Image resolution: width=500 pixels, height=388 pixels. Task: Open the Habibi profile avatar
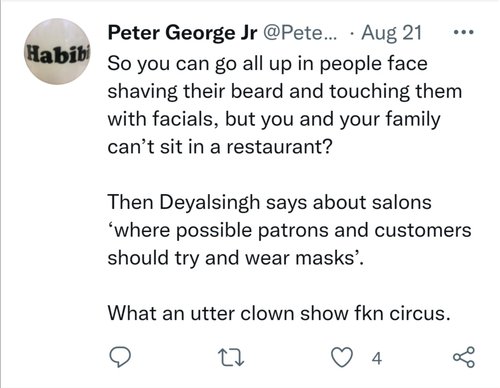(58, 51)
